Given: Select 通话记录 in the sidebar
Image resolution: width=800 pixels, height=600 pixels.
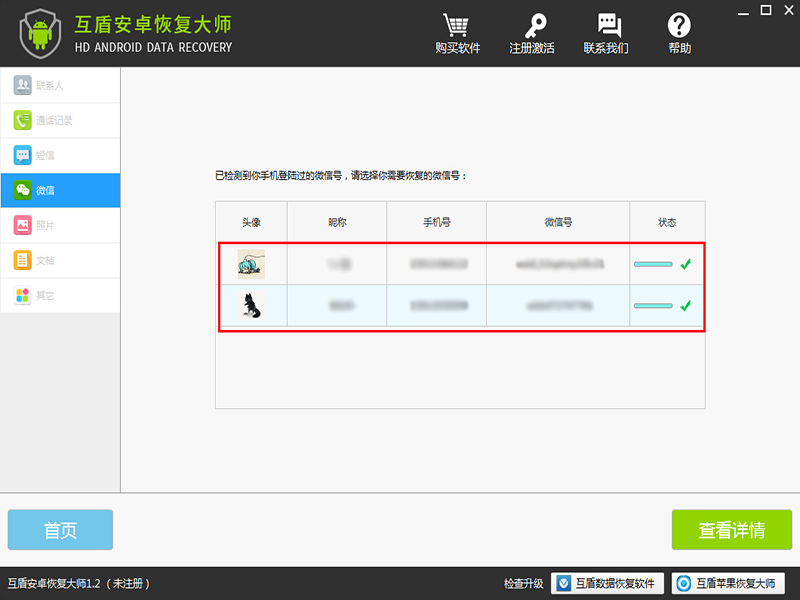Looking at the screenshot, I should 60,120.
